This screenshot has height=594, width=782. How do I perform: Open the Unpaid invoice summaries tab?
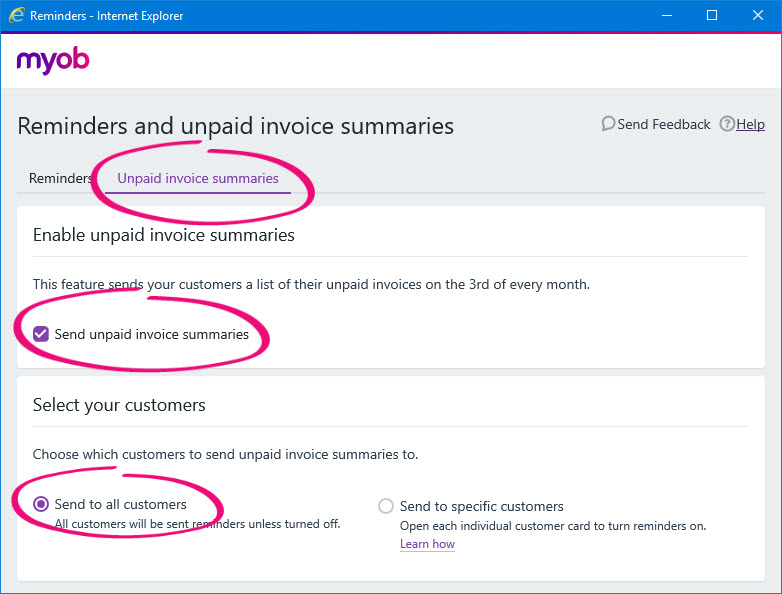[198, 178]
